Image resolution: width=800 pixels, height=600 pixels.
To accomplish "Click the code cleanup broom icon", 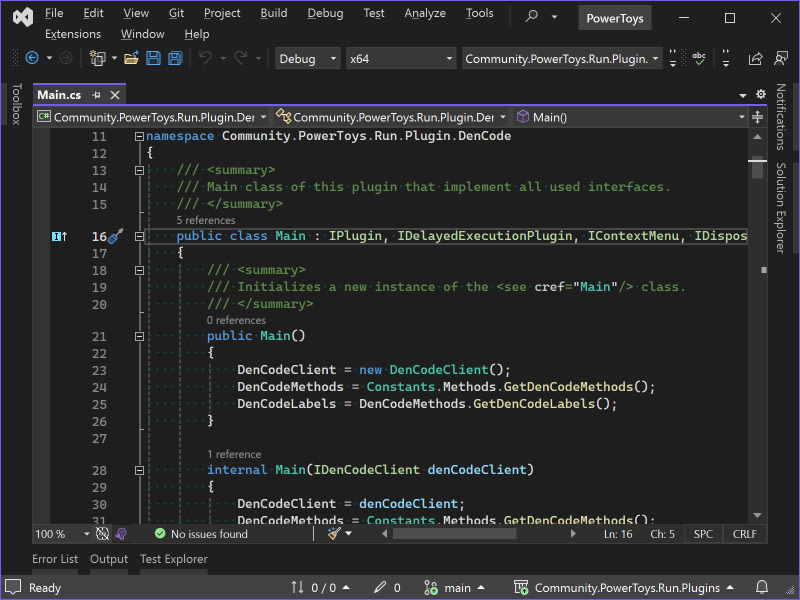I will [334, 534].
